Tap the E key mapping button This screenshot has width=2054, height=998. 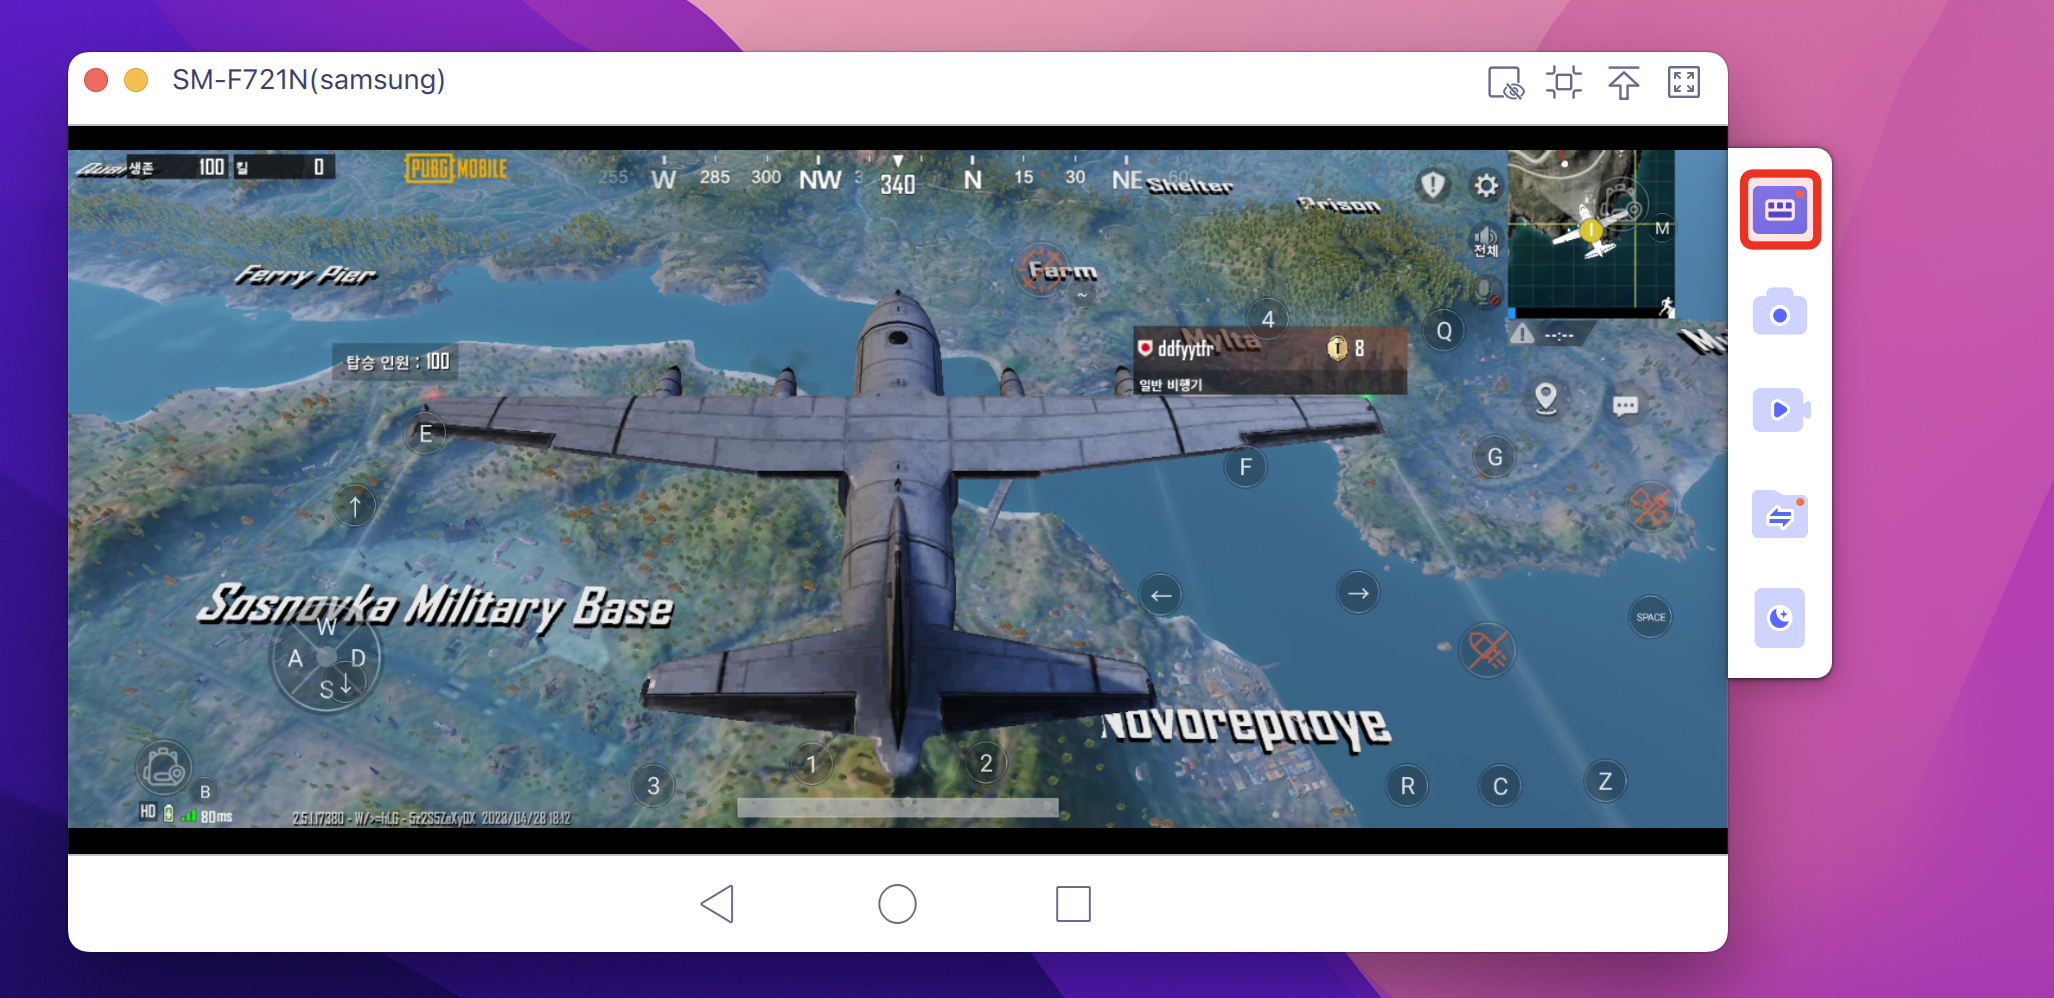(x=425, y=434)
